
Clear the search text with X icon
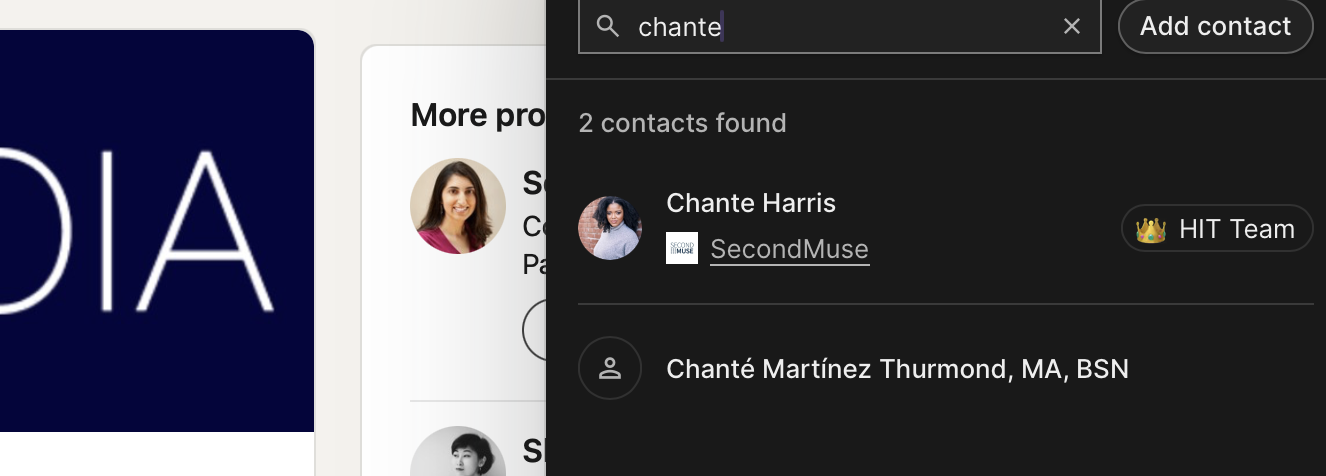click(x=1072, y=27)
